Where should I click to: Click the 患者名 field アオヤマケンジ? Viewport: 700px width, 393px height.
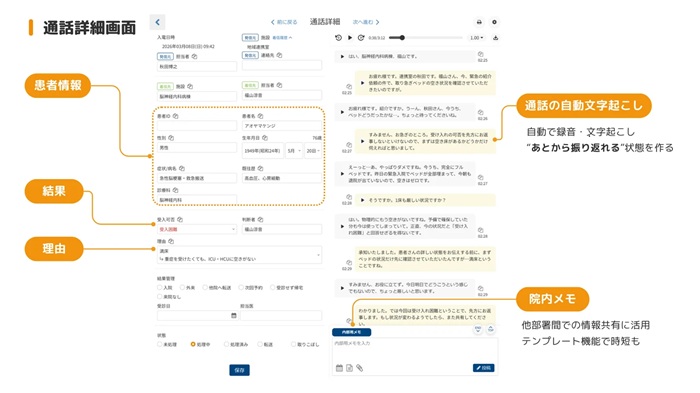(282, 125)
